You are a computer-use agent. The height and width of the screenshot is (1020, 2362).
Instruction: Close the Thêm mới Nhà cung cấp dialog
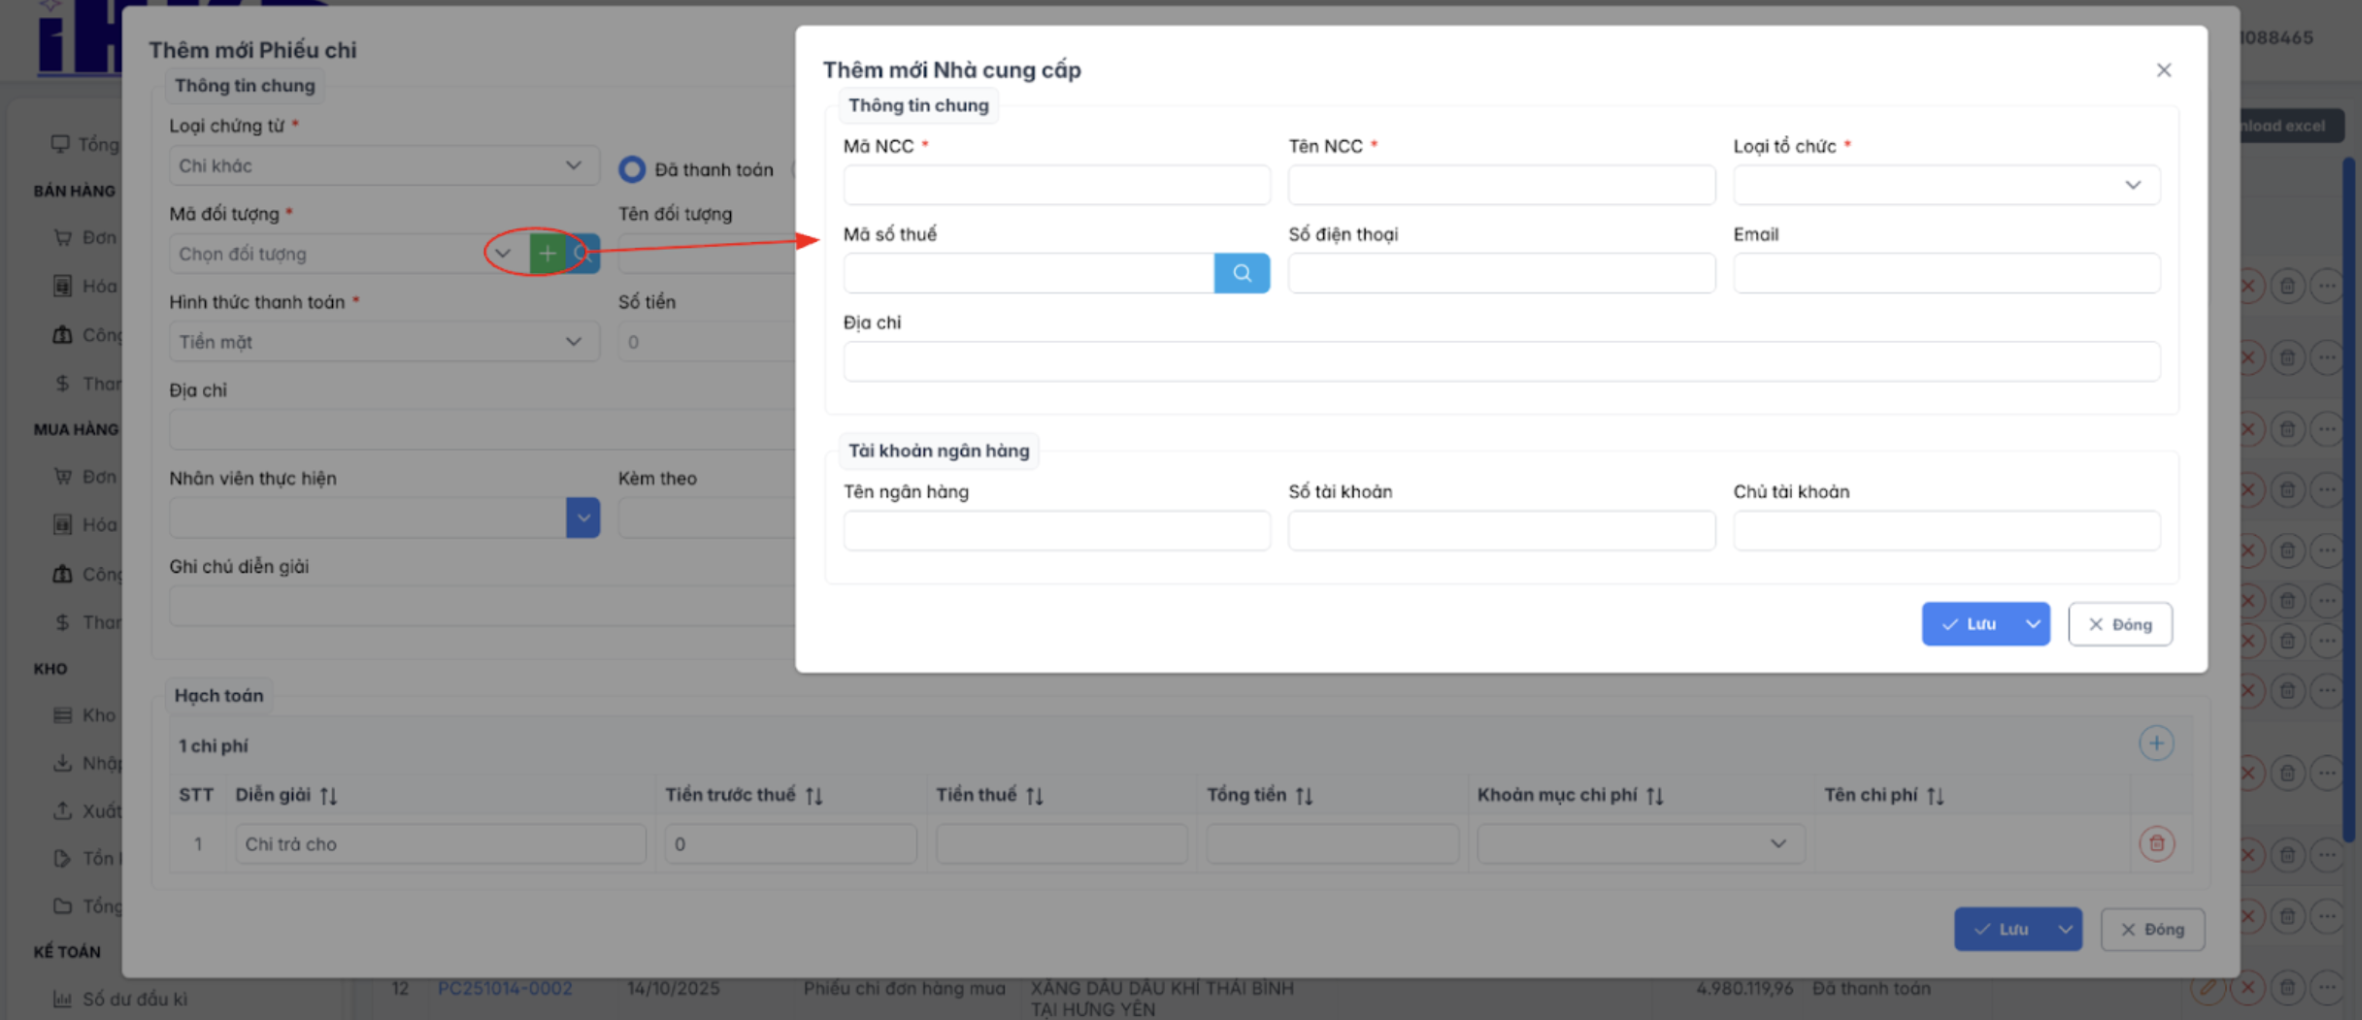pyautogui.click(x=2163, y=70)
